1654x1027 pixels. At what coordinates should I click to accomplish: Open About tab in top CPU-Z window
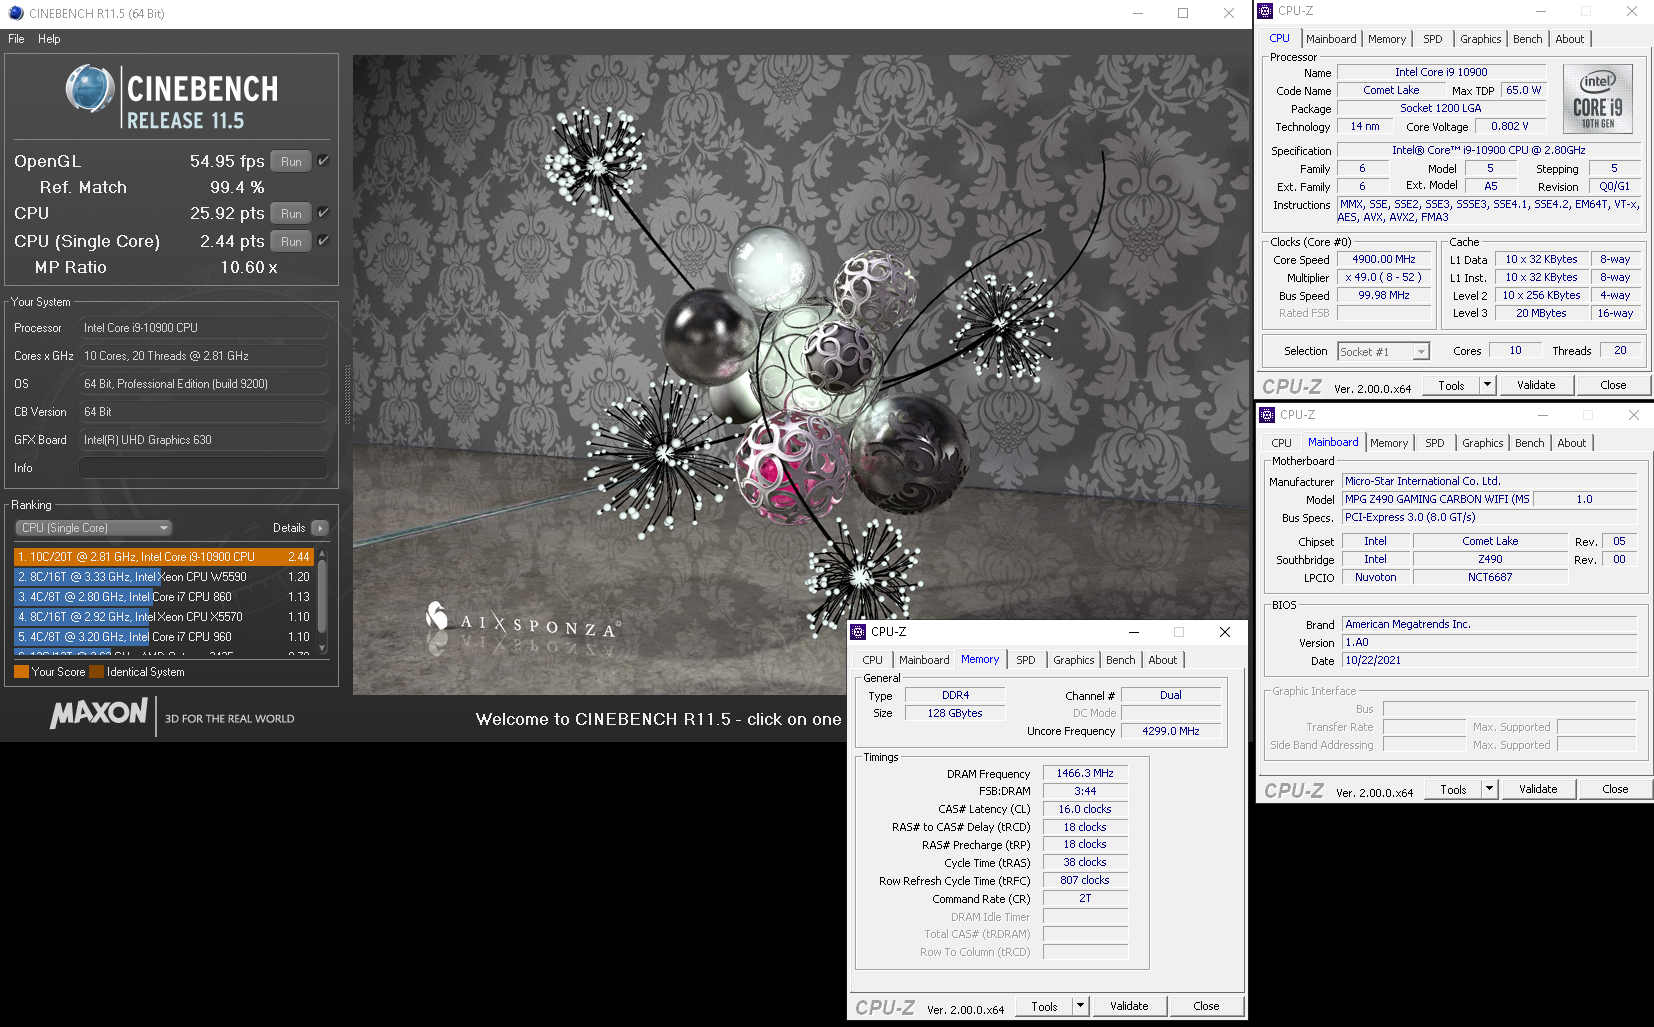pos(1570,39)
